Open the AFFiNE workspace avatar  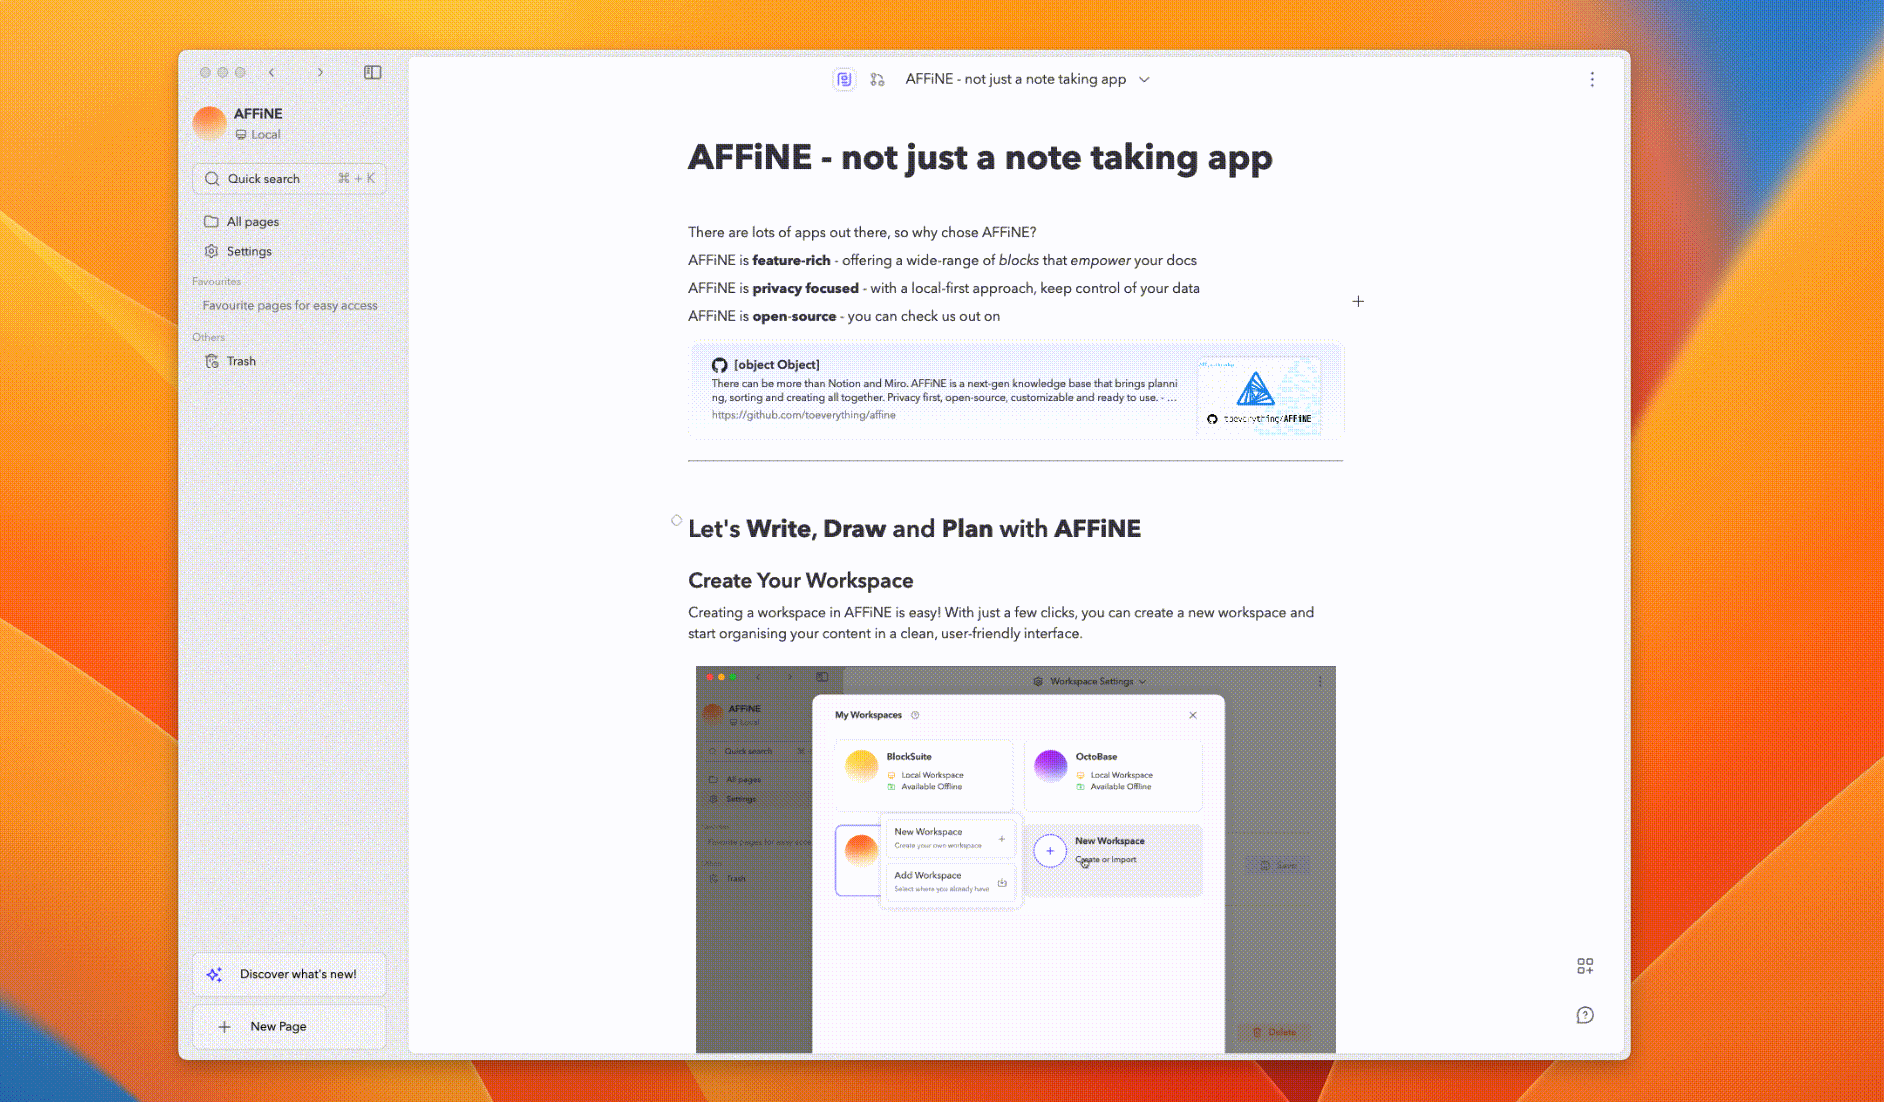(209, 122)
